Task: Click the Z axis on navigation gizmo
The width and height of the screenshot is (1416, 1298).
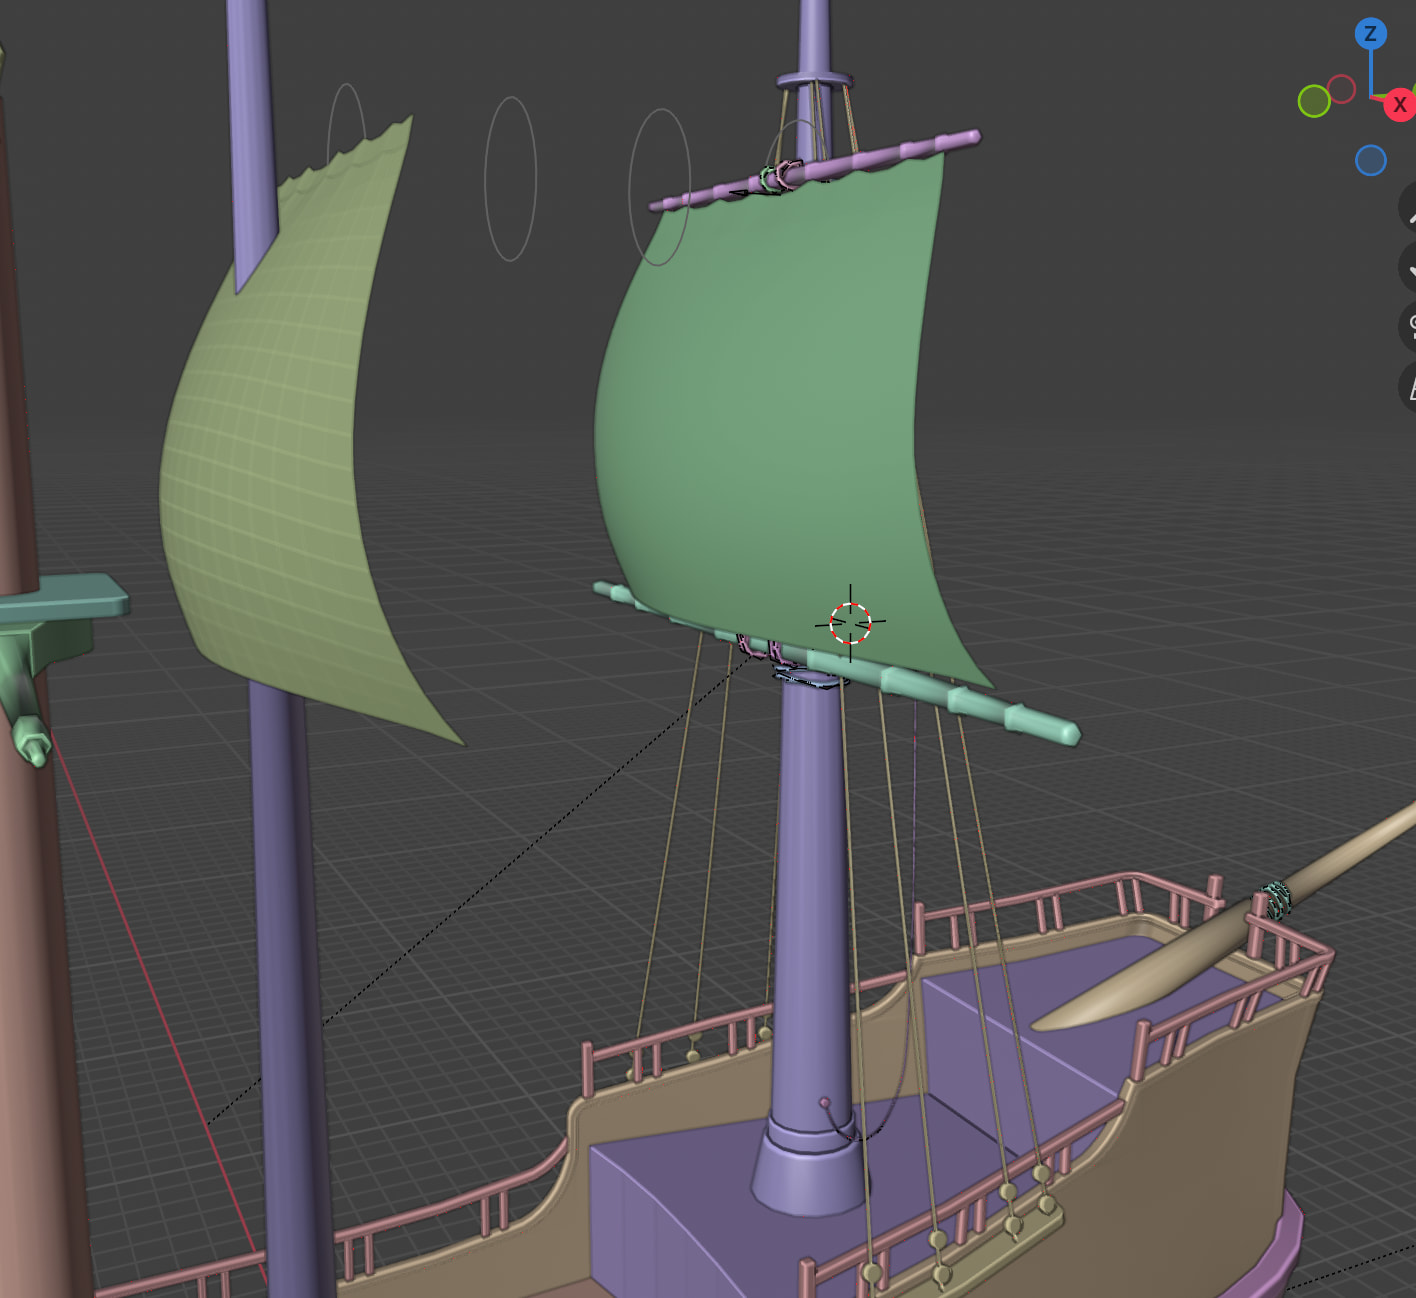Action: click(1370, 34)
